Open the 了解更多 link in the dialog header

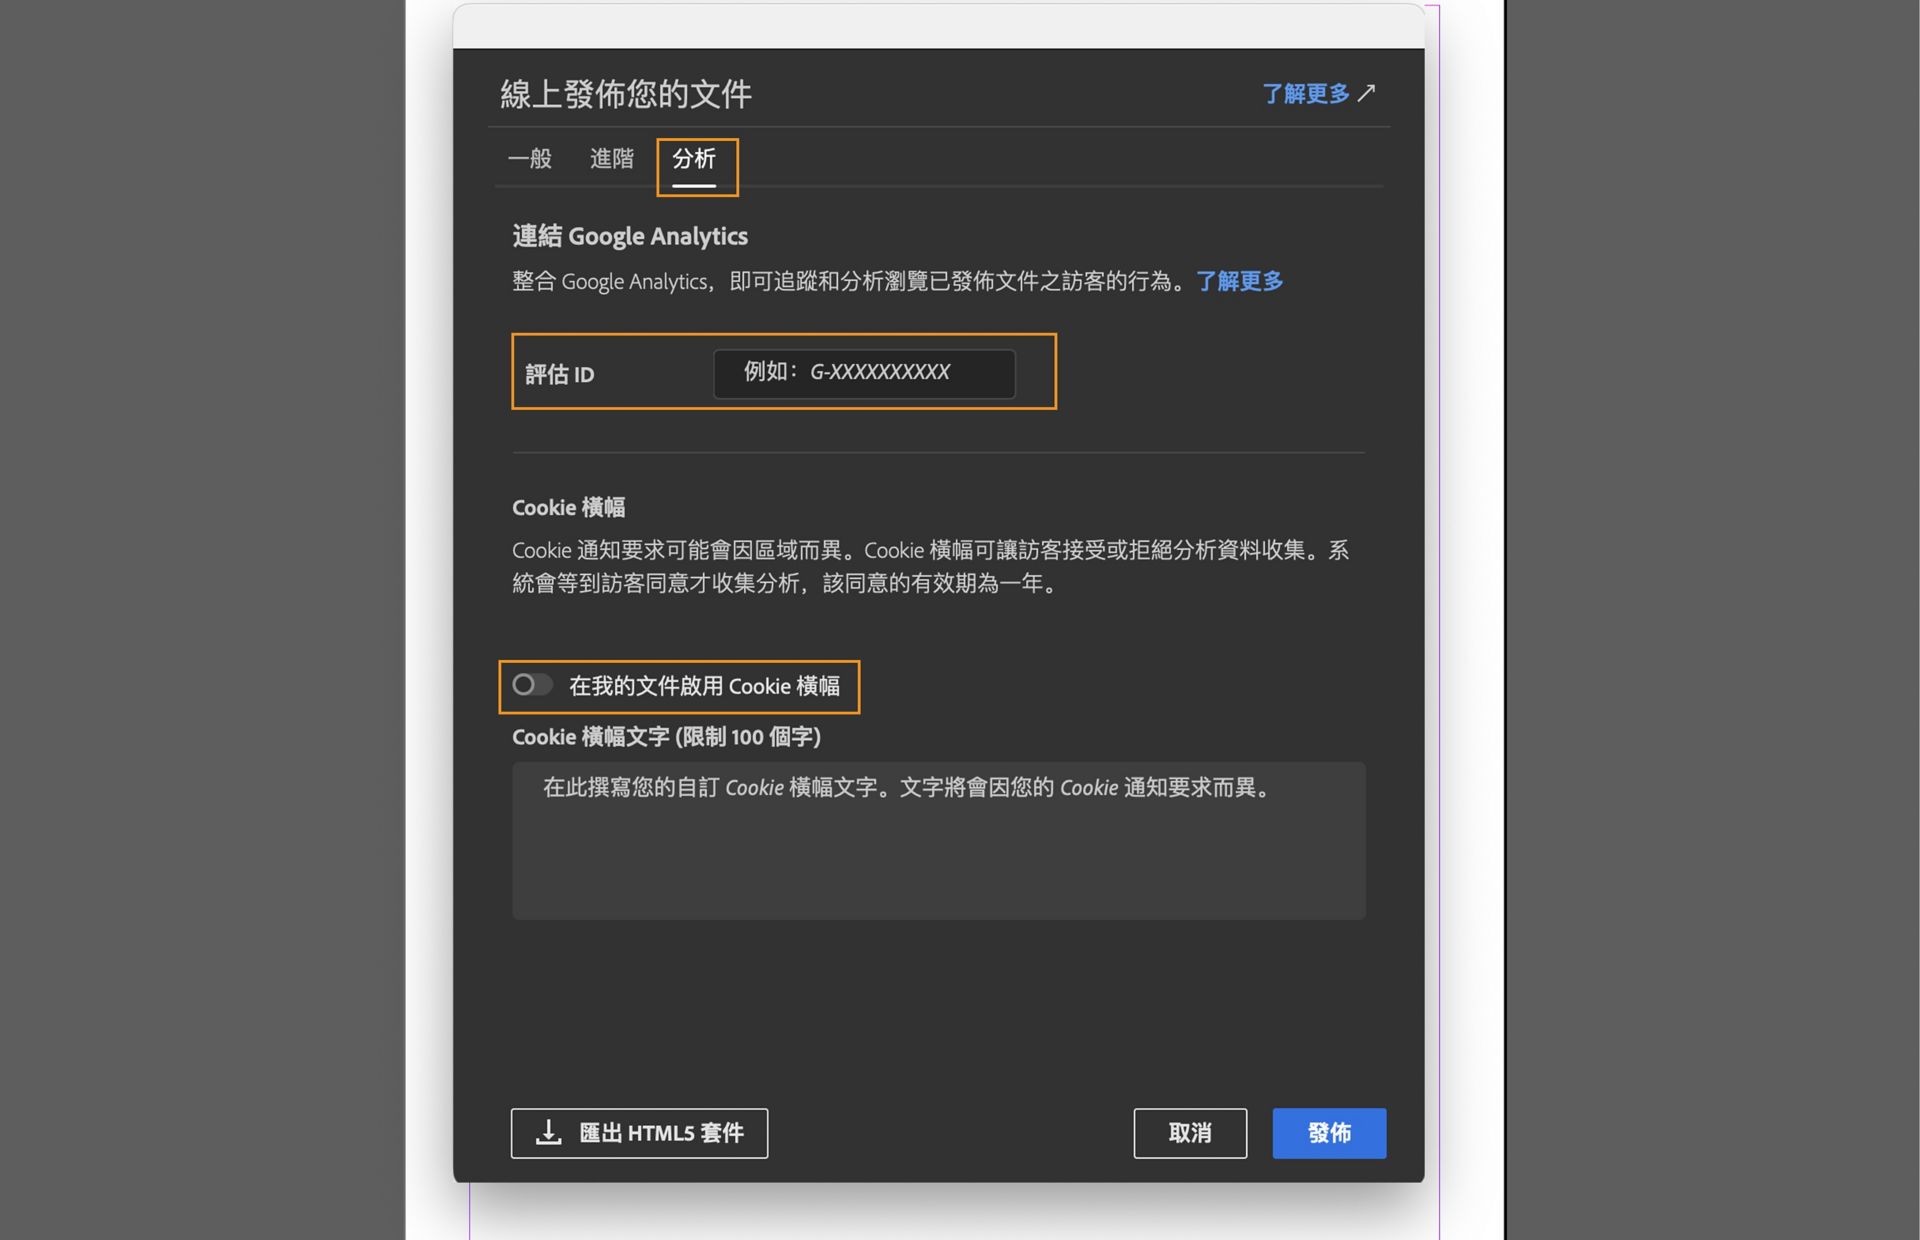[x=1306, y=93]
